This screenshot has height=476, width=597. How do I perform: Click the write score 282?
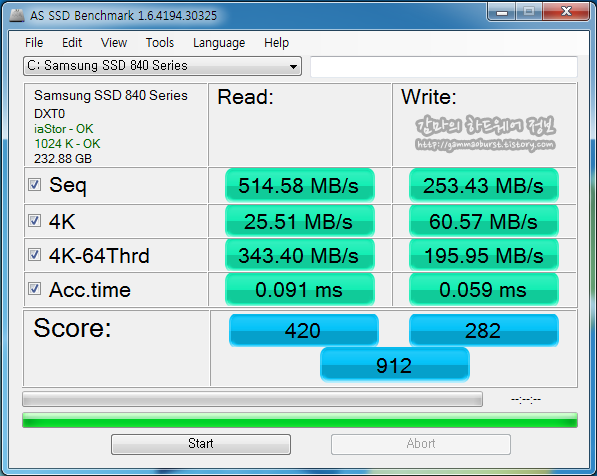pos(484,330)
